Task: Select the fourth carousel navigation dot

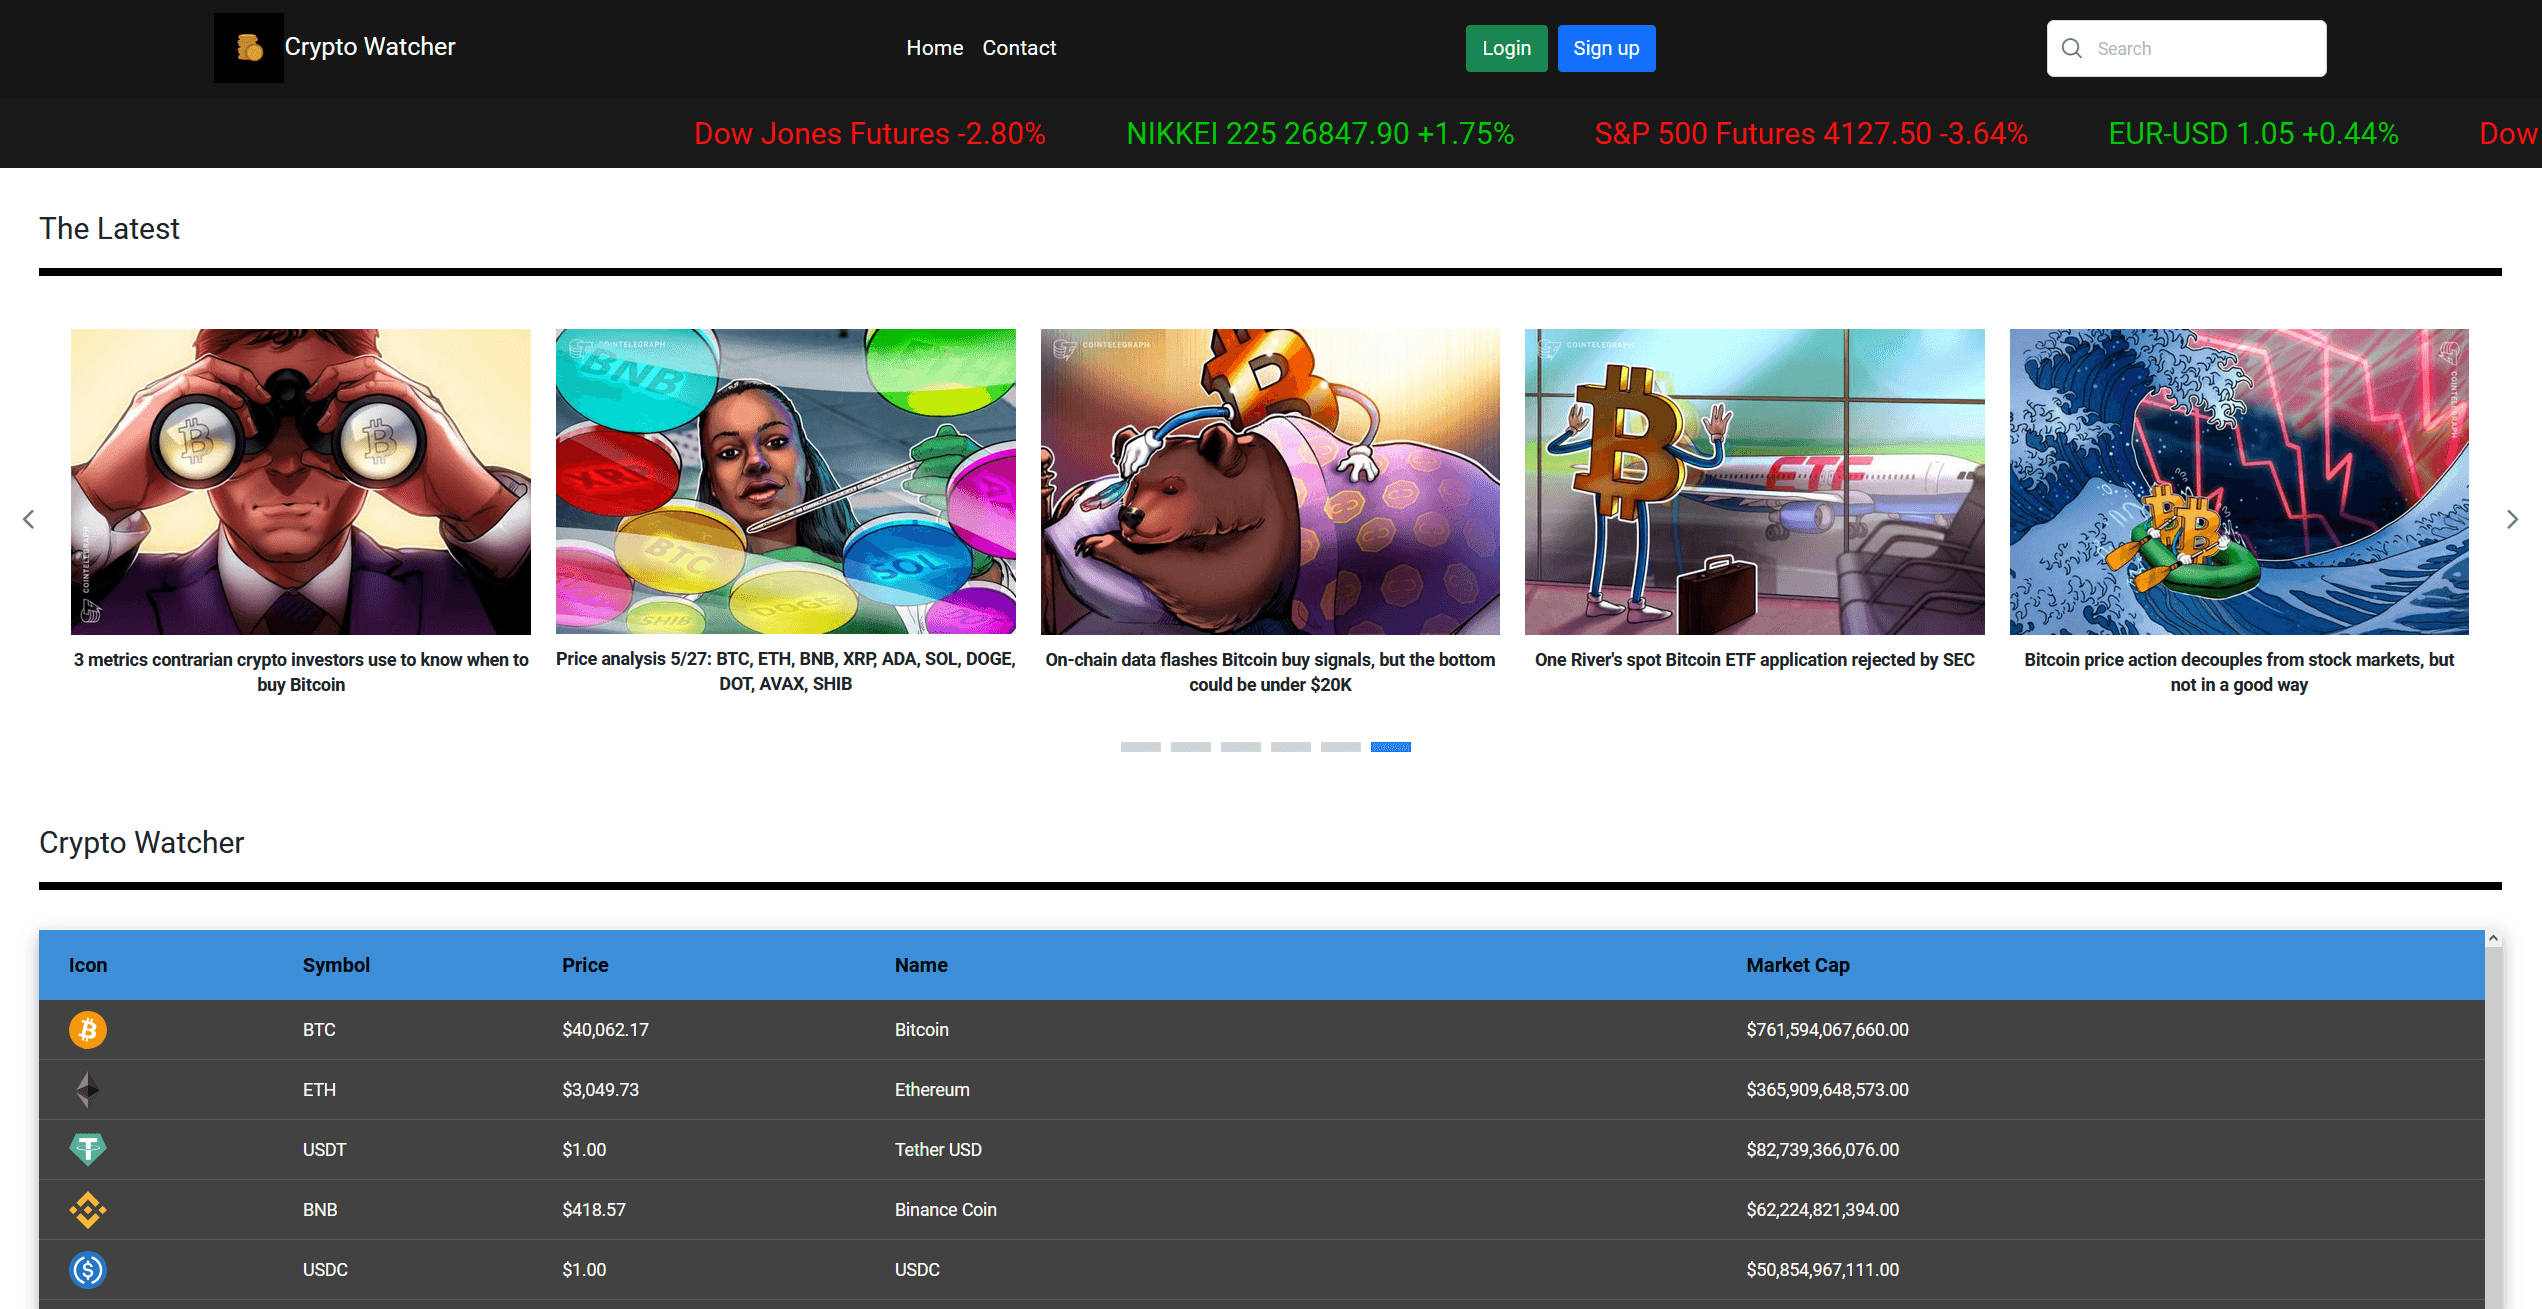Action: (x=1291, y=747)
